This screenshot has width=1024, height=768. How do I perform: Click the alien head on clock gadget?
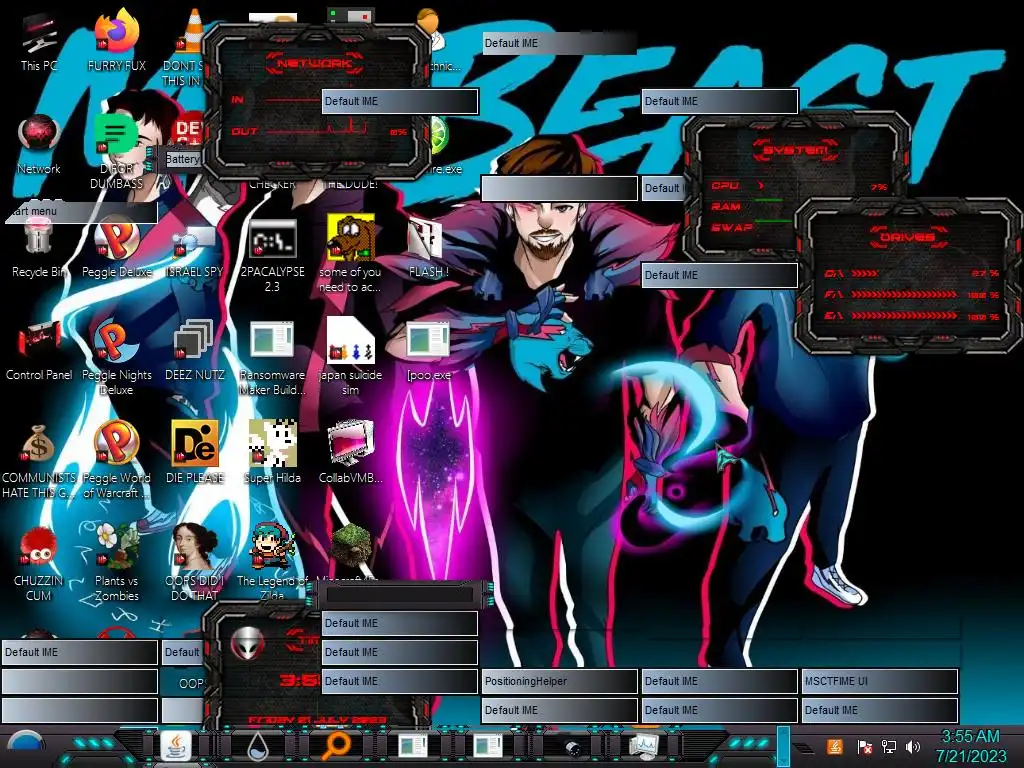coord(248,644)
